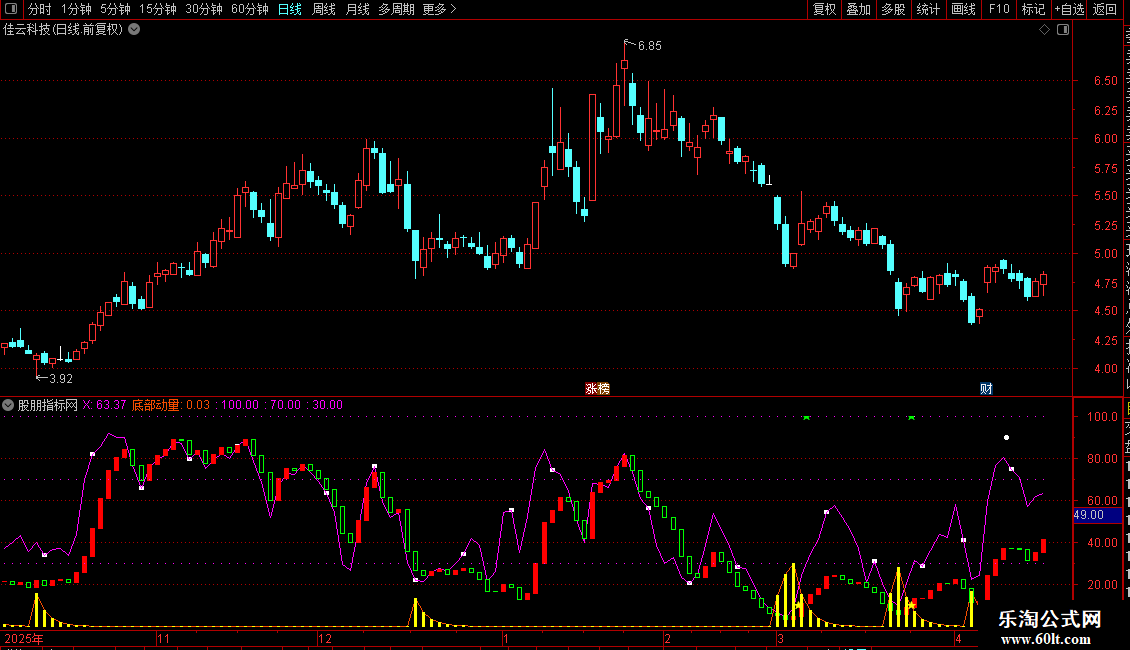
Task: Click the X: 63.37 indicator value
Action: [x=104, y=405]
